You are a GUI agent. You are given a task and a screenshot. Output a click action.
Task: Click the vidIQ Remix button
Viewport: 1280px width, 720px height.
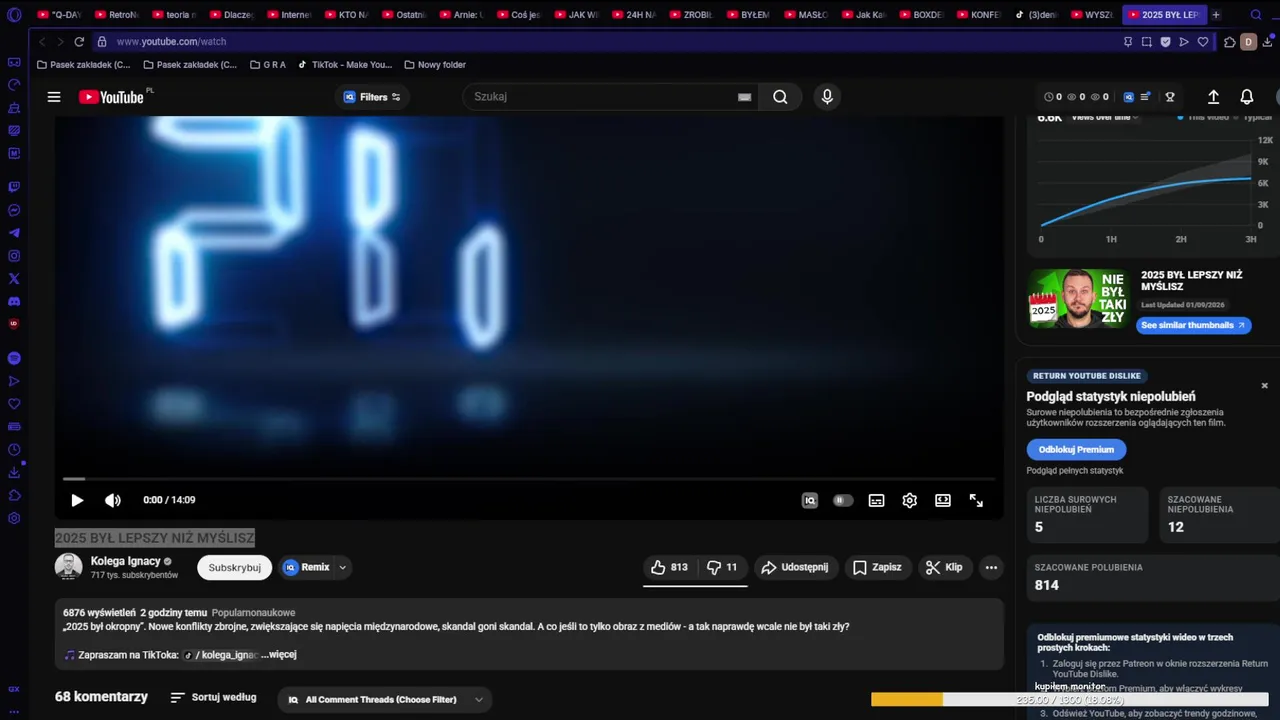point(307,567)
